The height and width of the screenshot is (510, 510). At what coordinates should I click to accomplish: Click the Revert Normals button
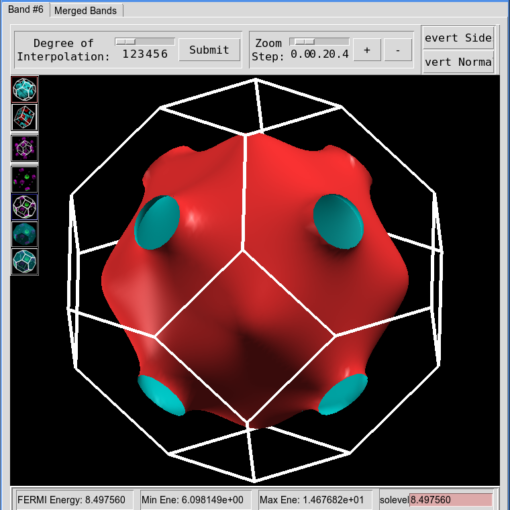(x=458, y=62)
